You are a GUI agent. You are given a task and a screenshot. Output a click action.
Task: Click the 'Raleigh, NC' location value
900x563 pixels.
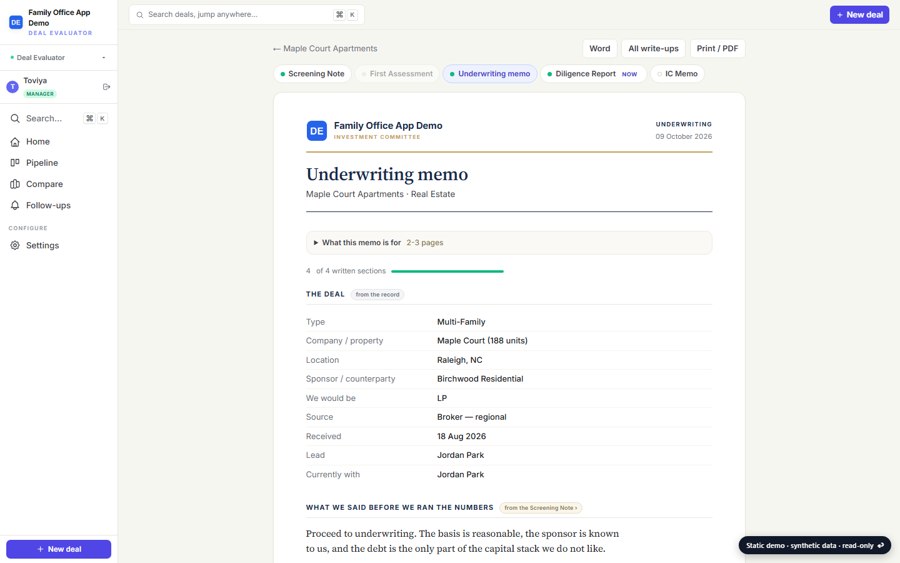(x=460, y=360)
